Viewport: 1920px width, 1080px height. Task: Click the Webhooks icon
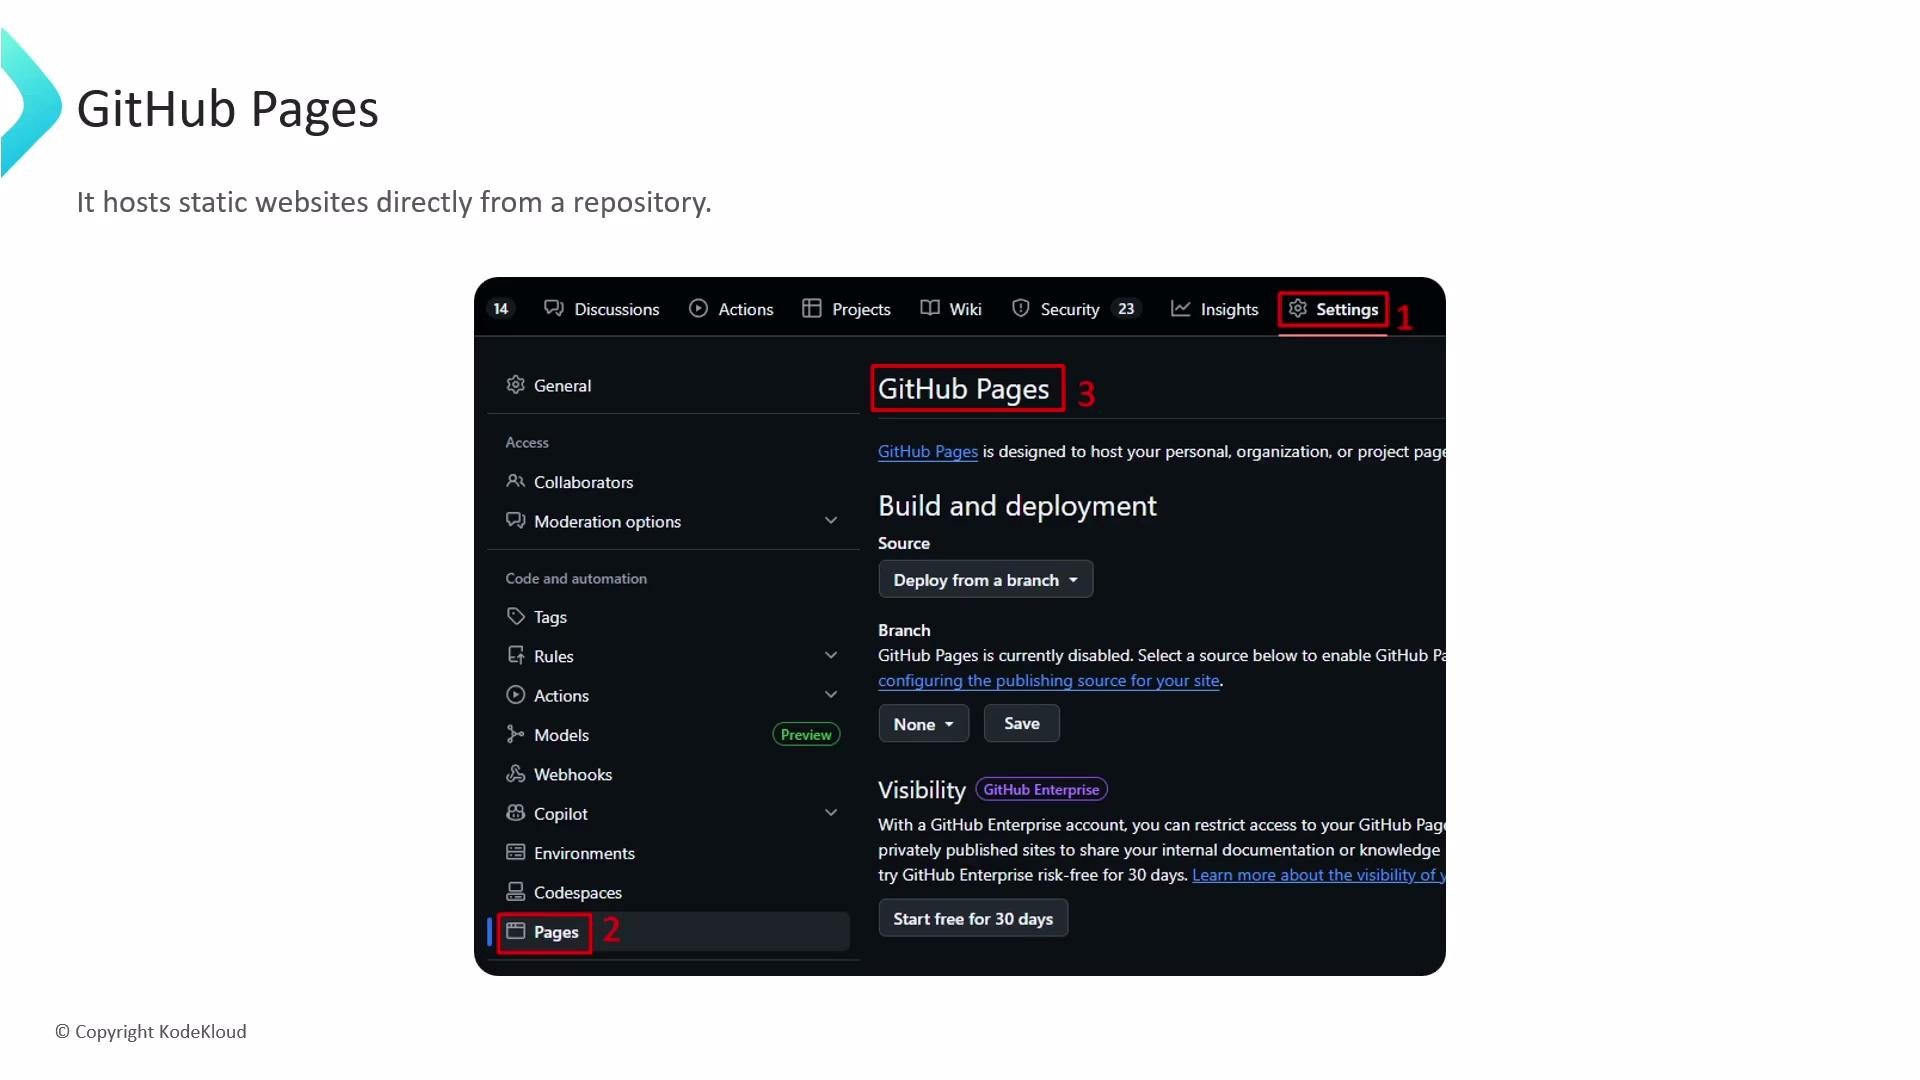[x=515, y=773]
